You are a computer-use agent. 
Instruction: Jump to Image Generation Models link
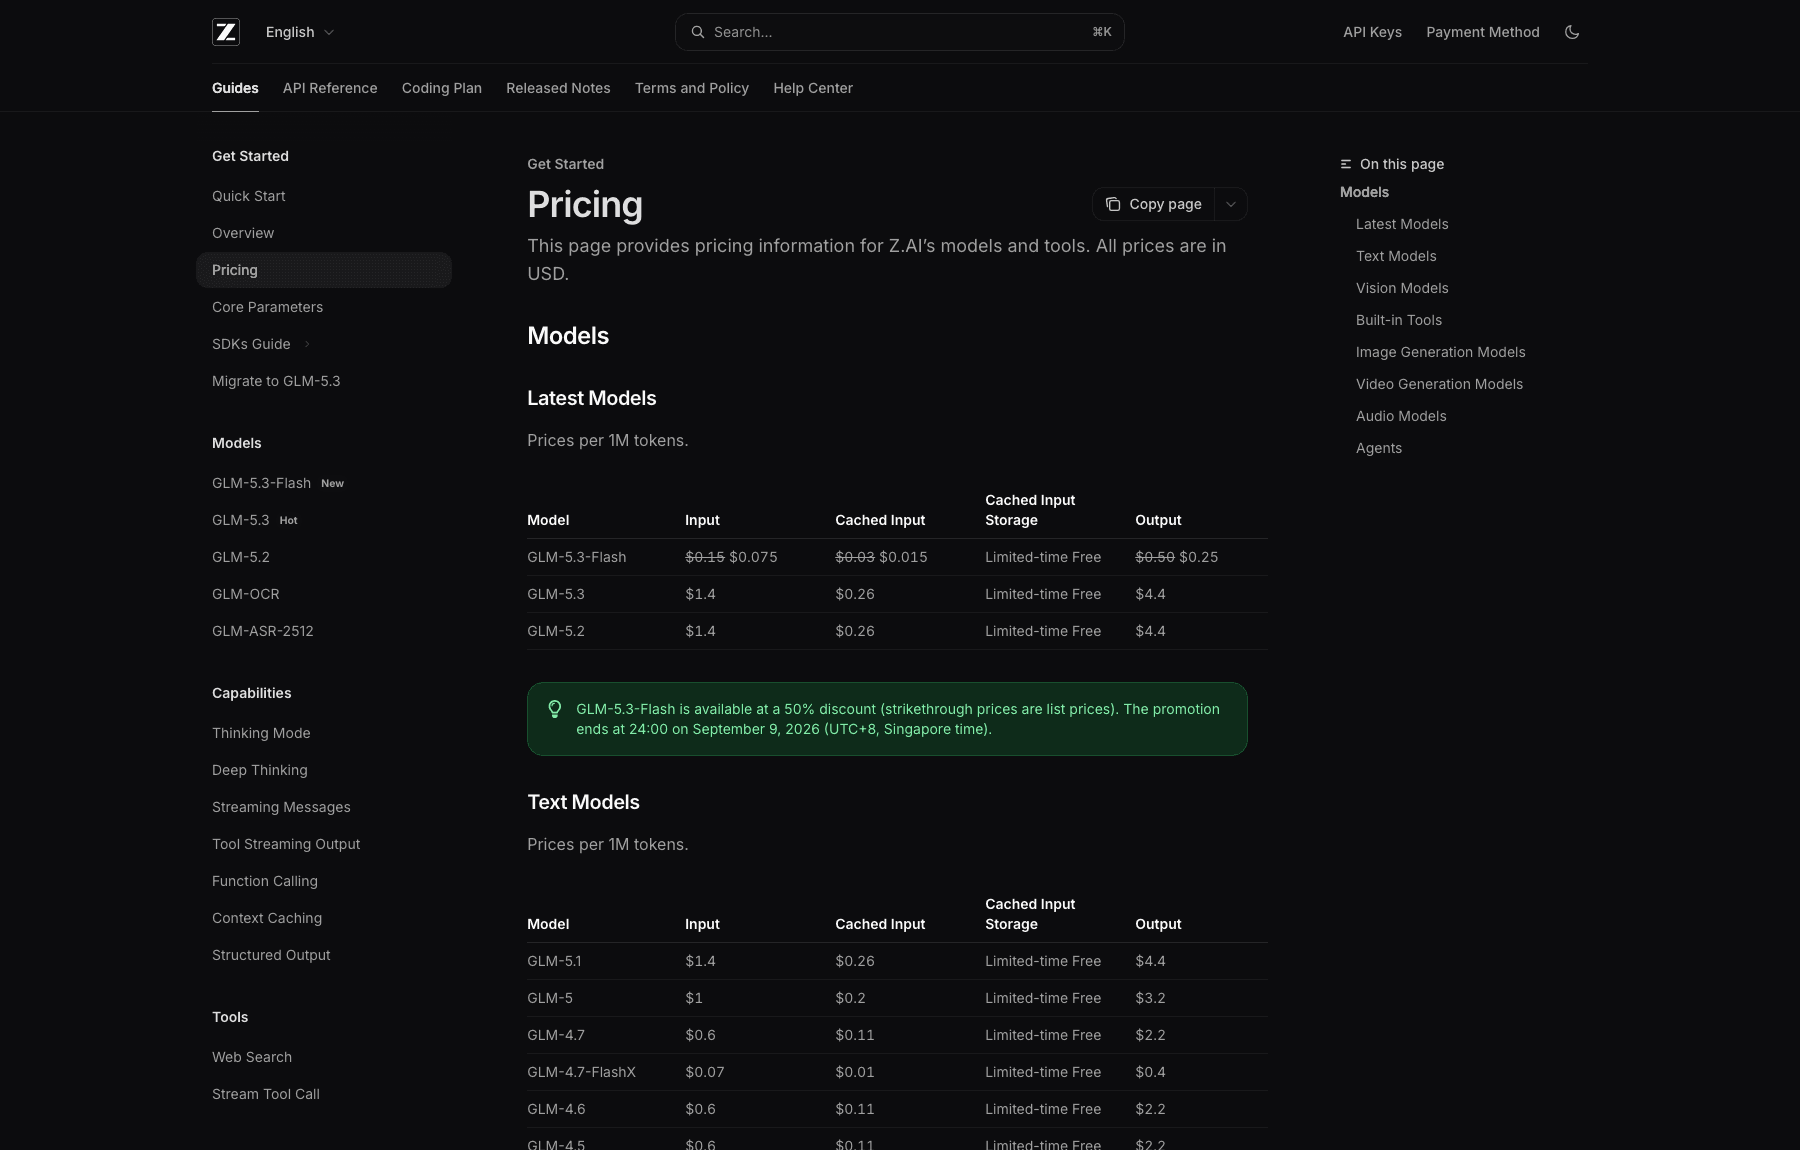tap(1440, 352)
